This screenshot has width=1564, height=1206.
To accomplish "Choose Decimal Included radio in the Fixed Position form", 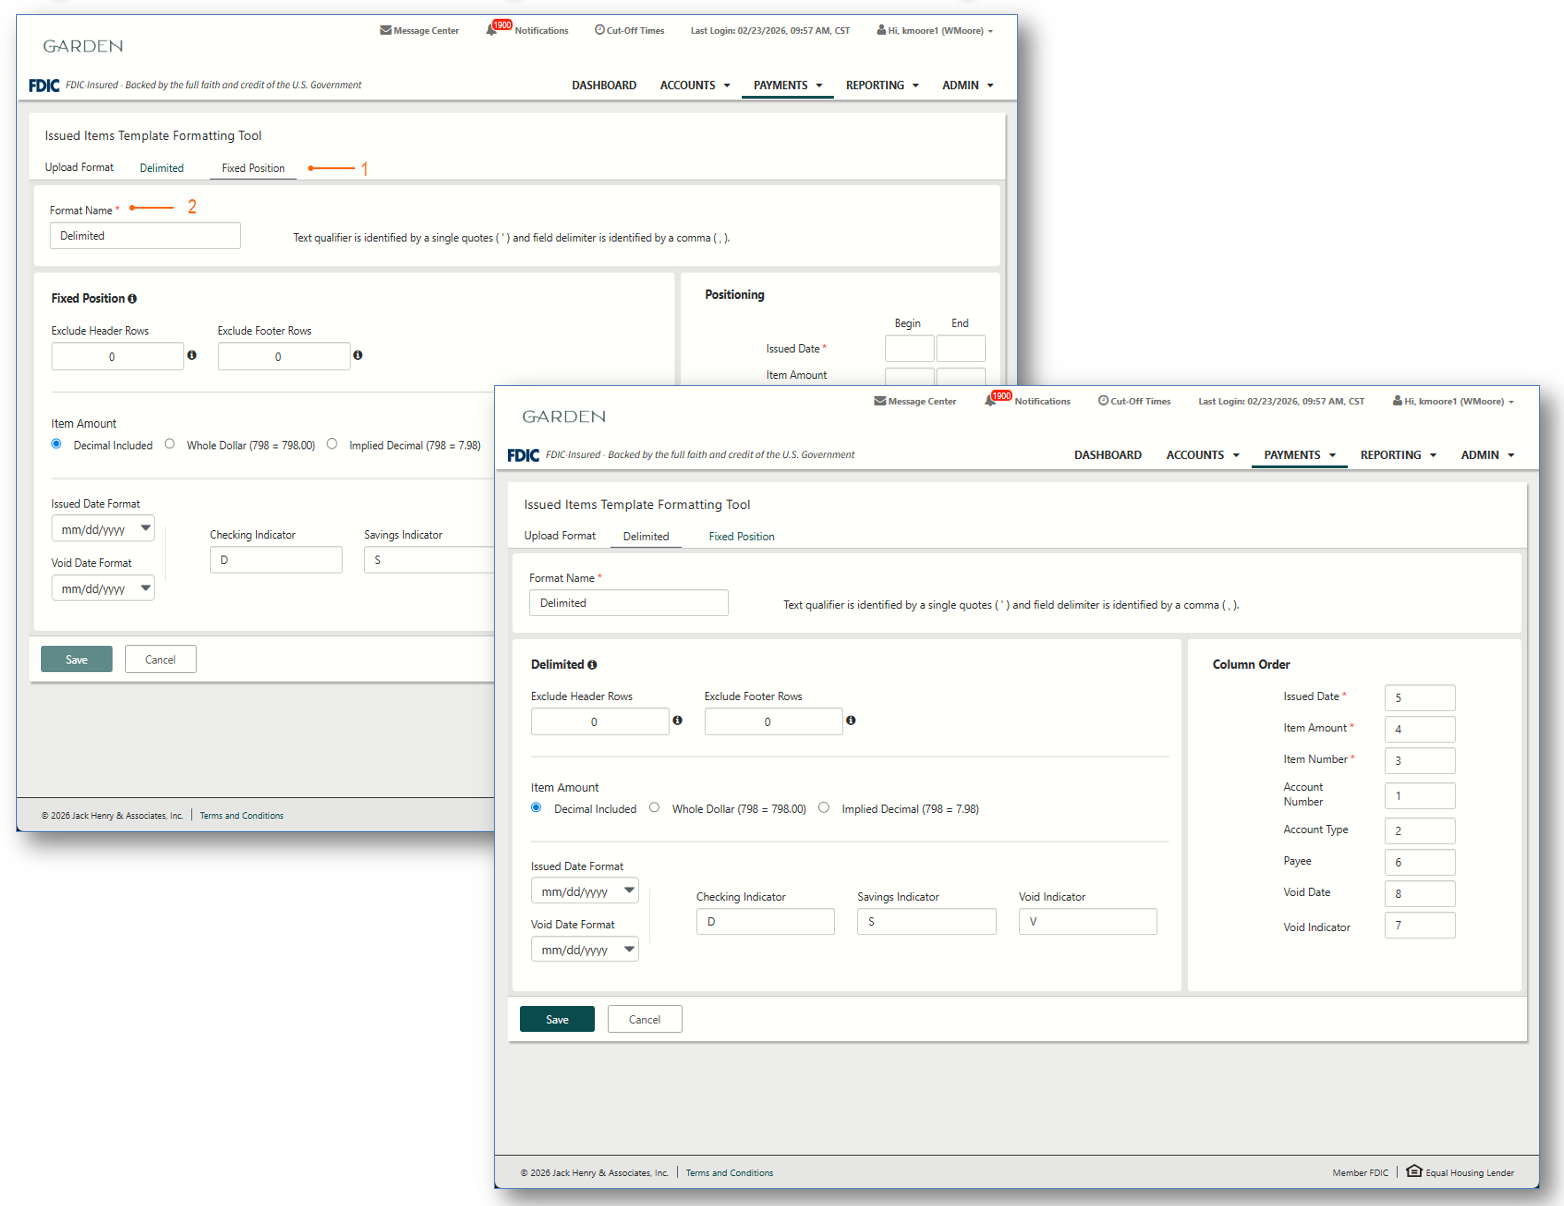I will pos(57,444).
